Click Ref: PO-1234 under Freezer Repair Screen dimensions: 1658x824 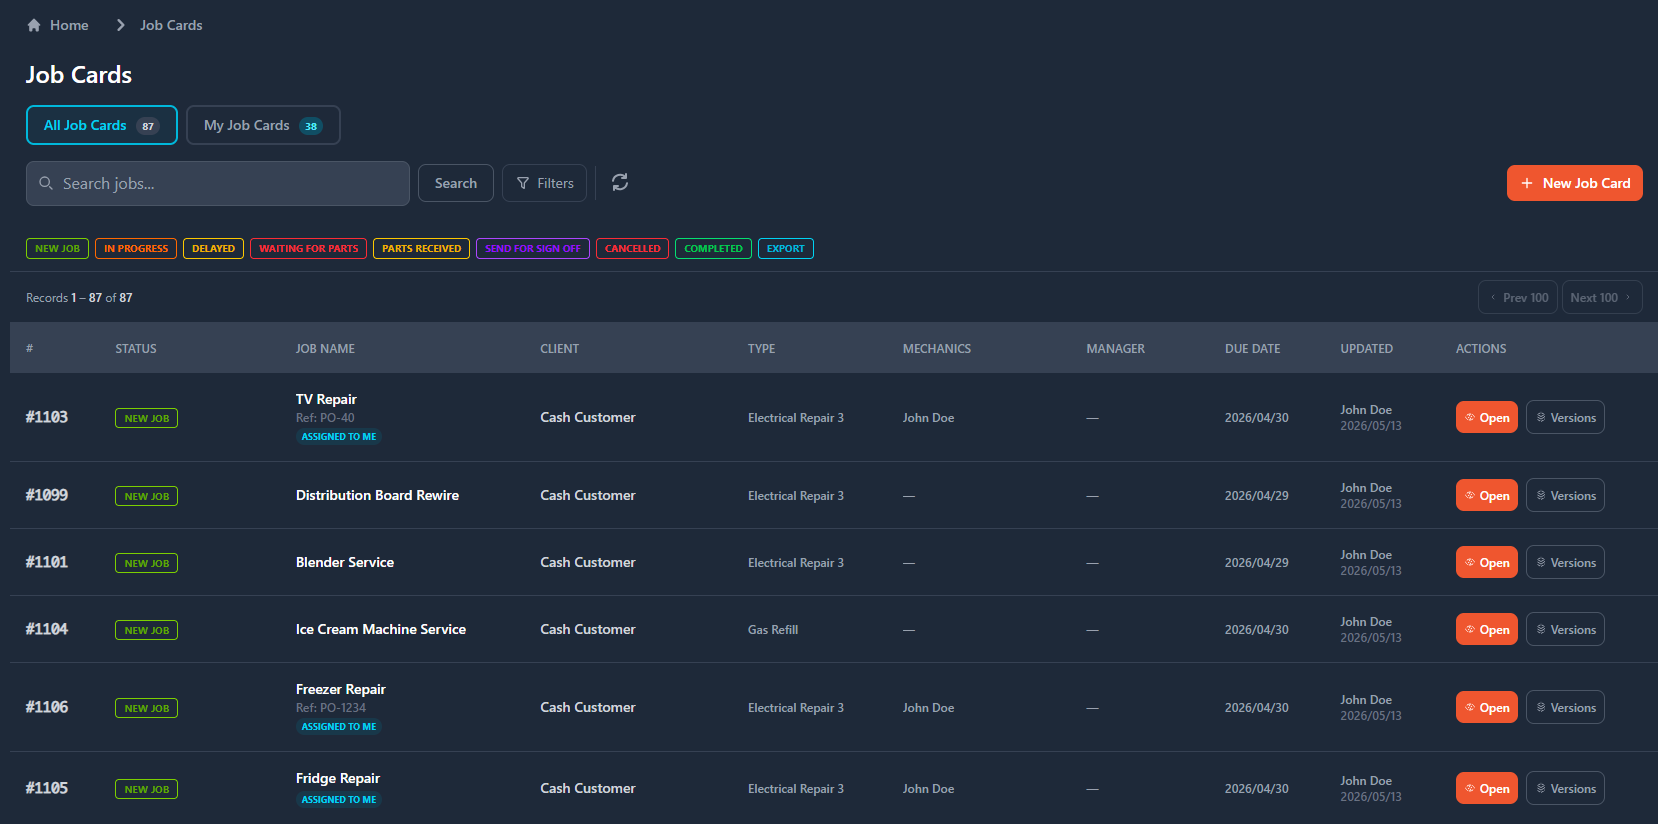tap(331, 708)
